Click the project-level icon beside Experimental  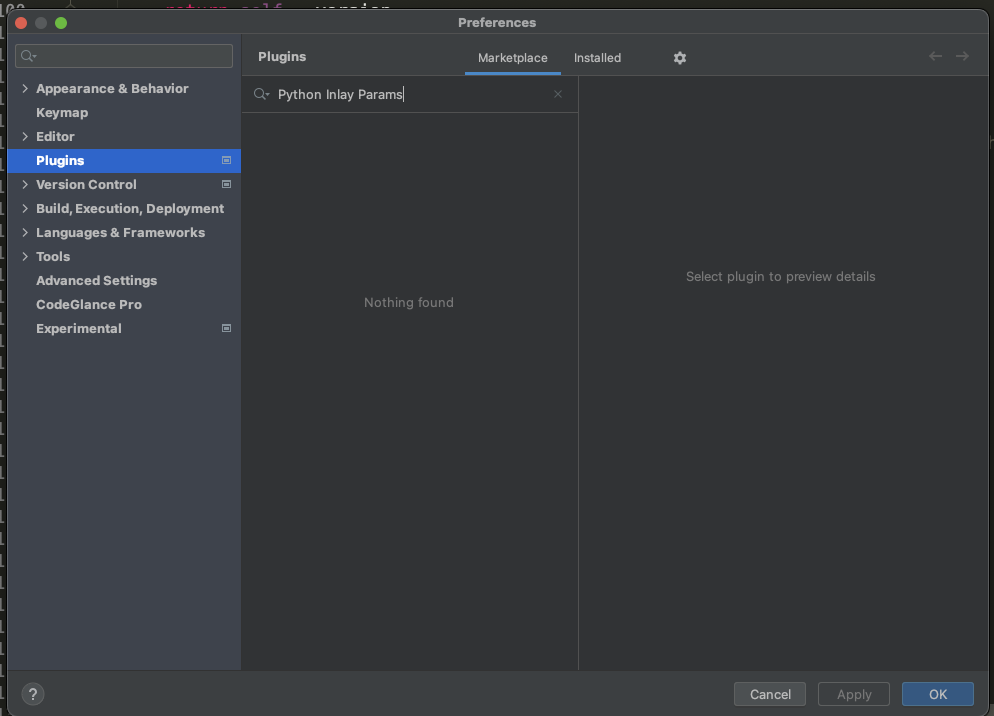click(227, 328)
